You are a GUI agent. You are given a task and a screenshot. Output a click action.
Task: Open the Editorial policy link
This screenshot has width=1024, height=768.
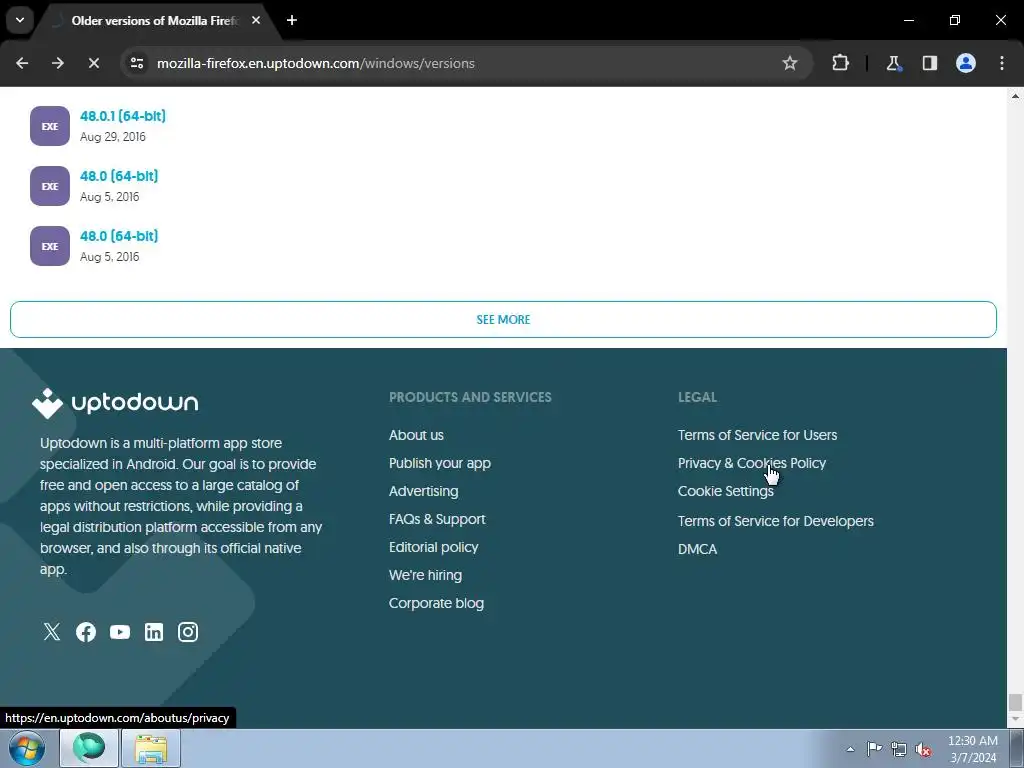point(434,547)
